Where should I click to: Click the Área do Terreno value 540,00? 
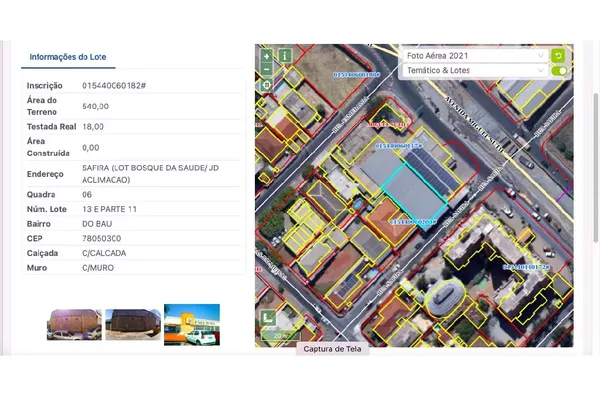(x=95, y=106)
